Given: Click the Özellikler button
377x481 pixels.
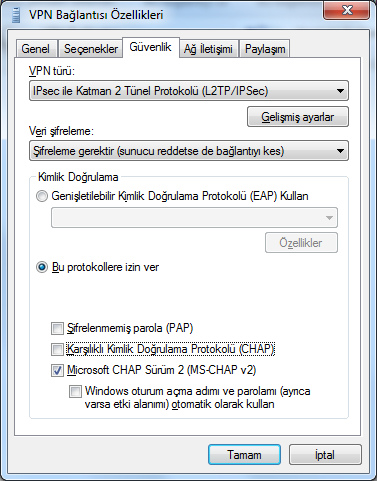Looking at the screenshot, I should pyautogui.click(x=301, y=243).
